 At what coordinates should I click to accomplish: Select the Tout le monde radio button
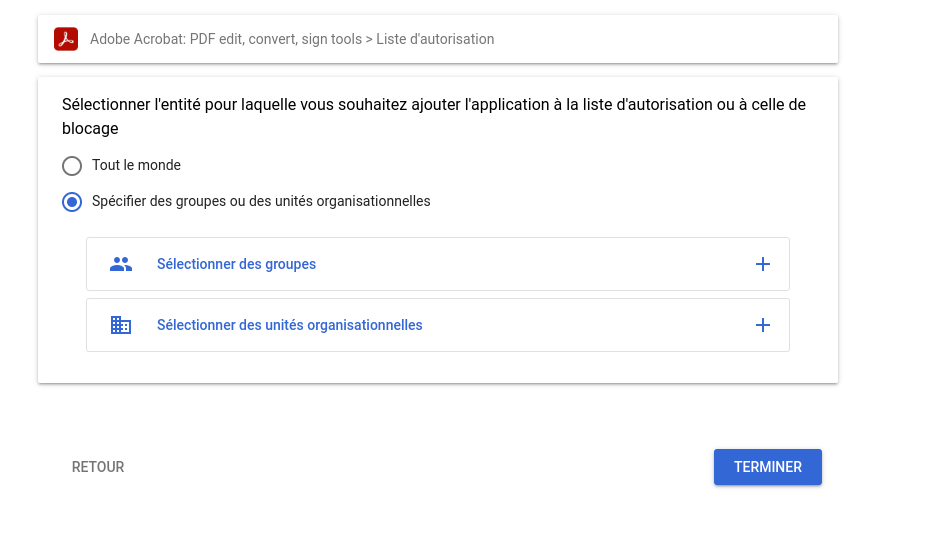point(72,165)
